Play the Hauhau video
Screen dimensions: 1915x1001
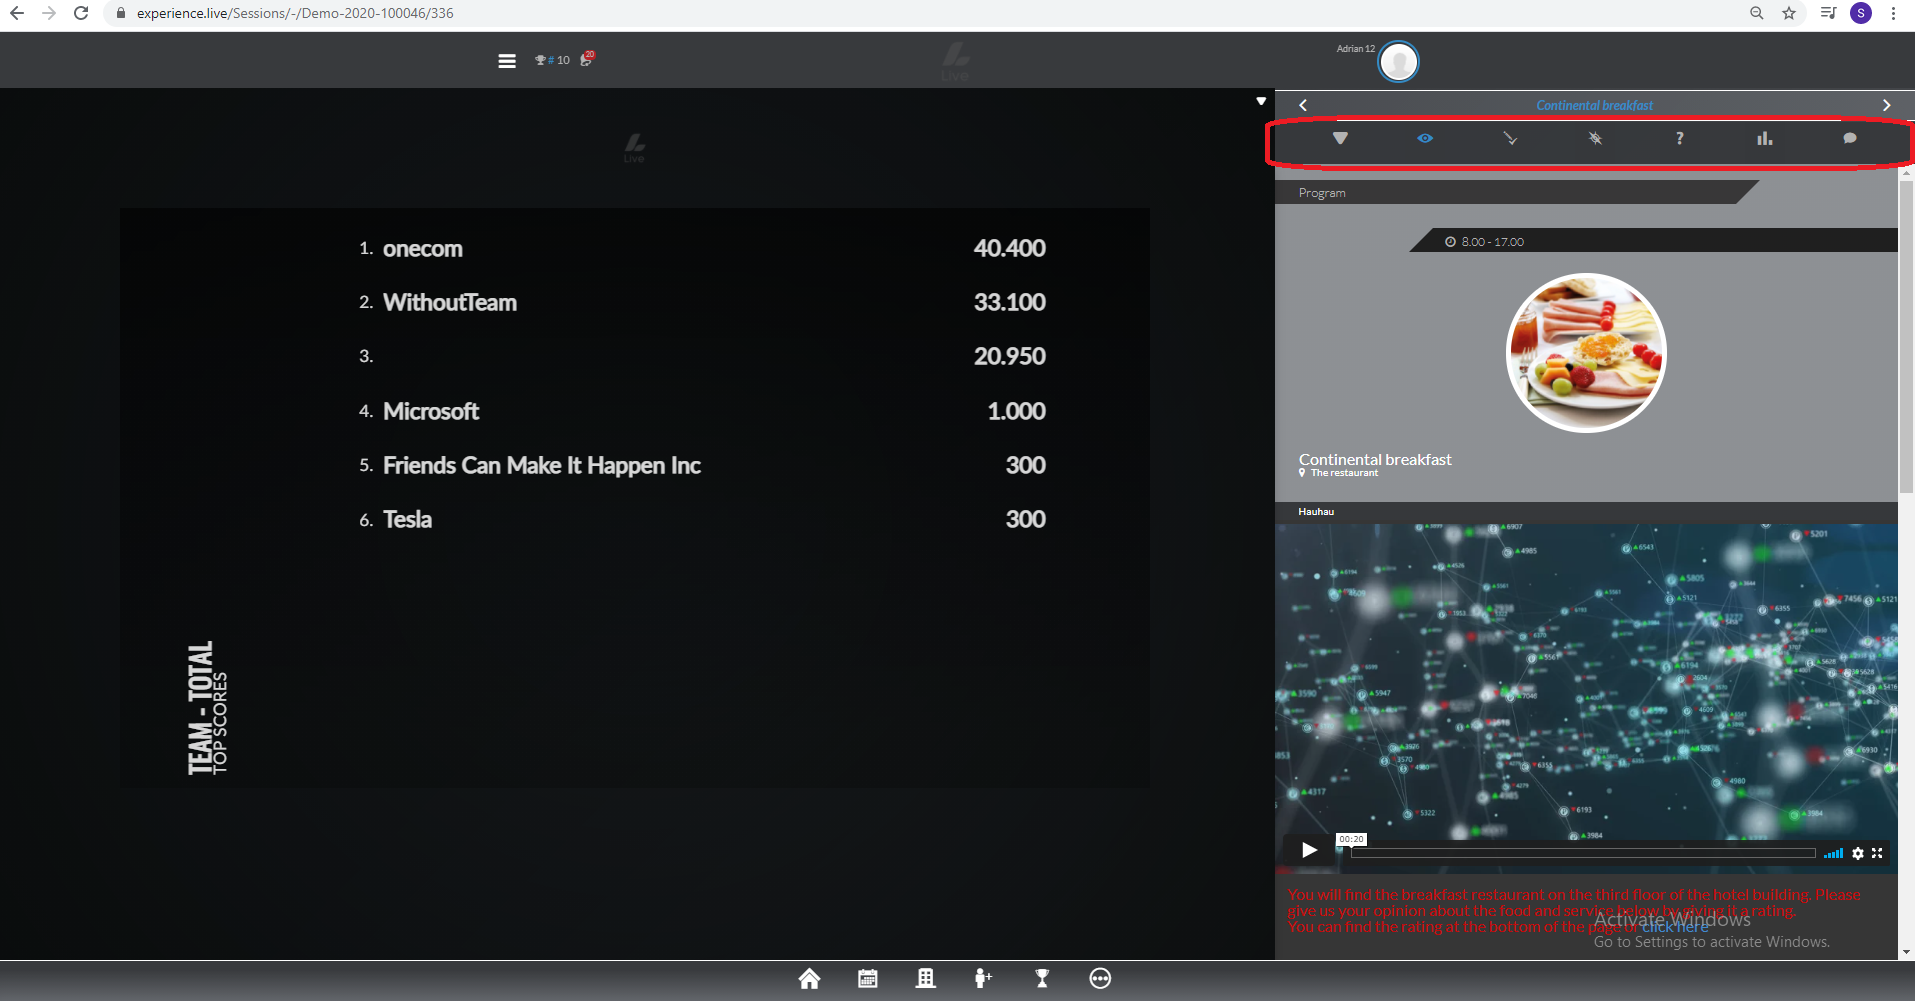1309,850
